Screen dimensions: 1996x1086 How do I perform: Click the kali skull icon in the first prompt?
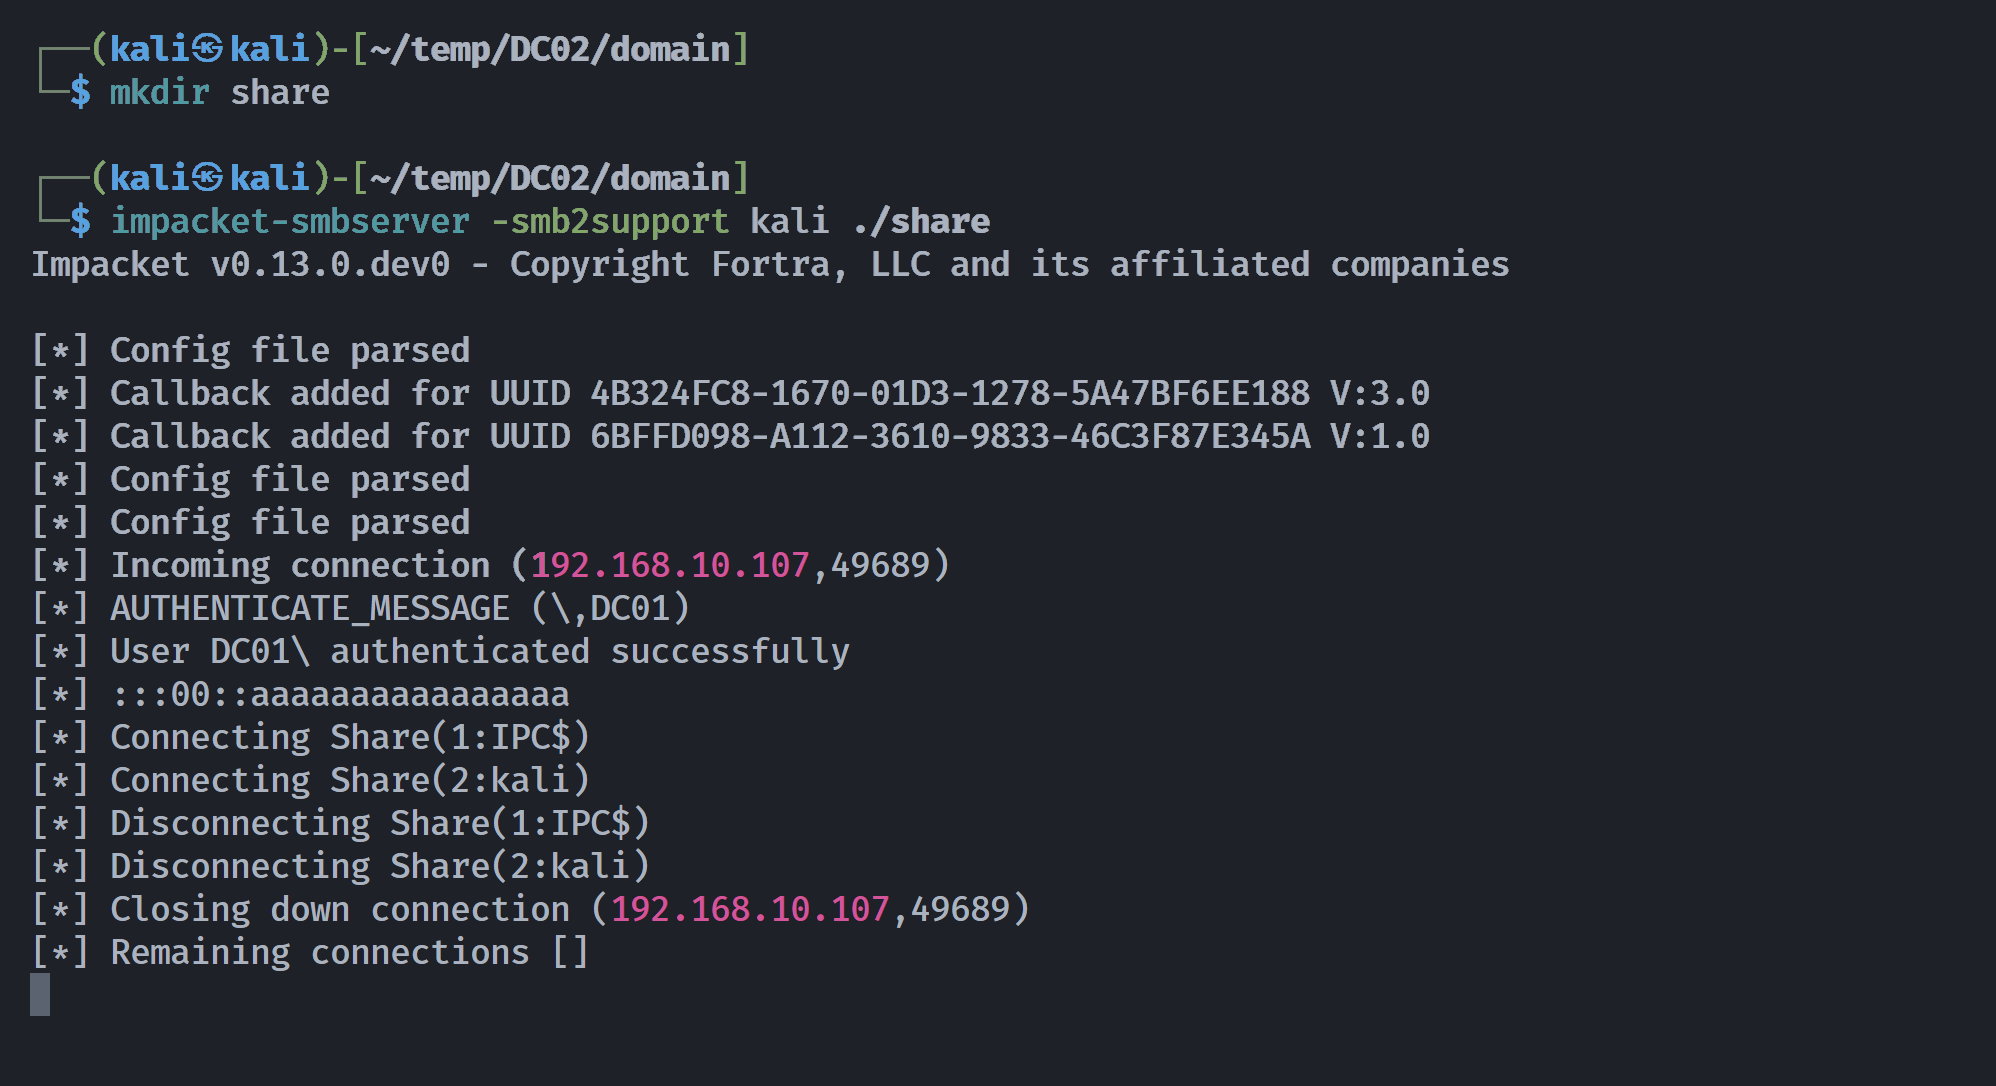[x=208, y=48]
